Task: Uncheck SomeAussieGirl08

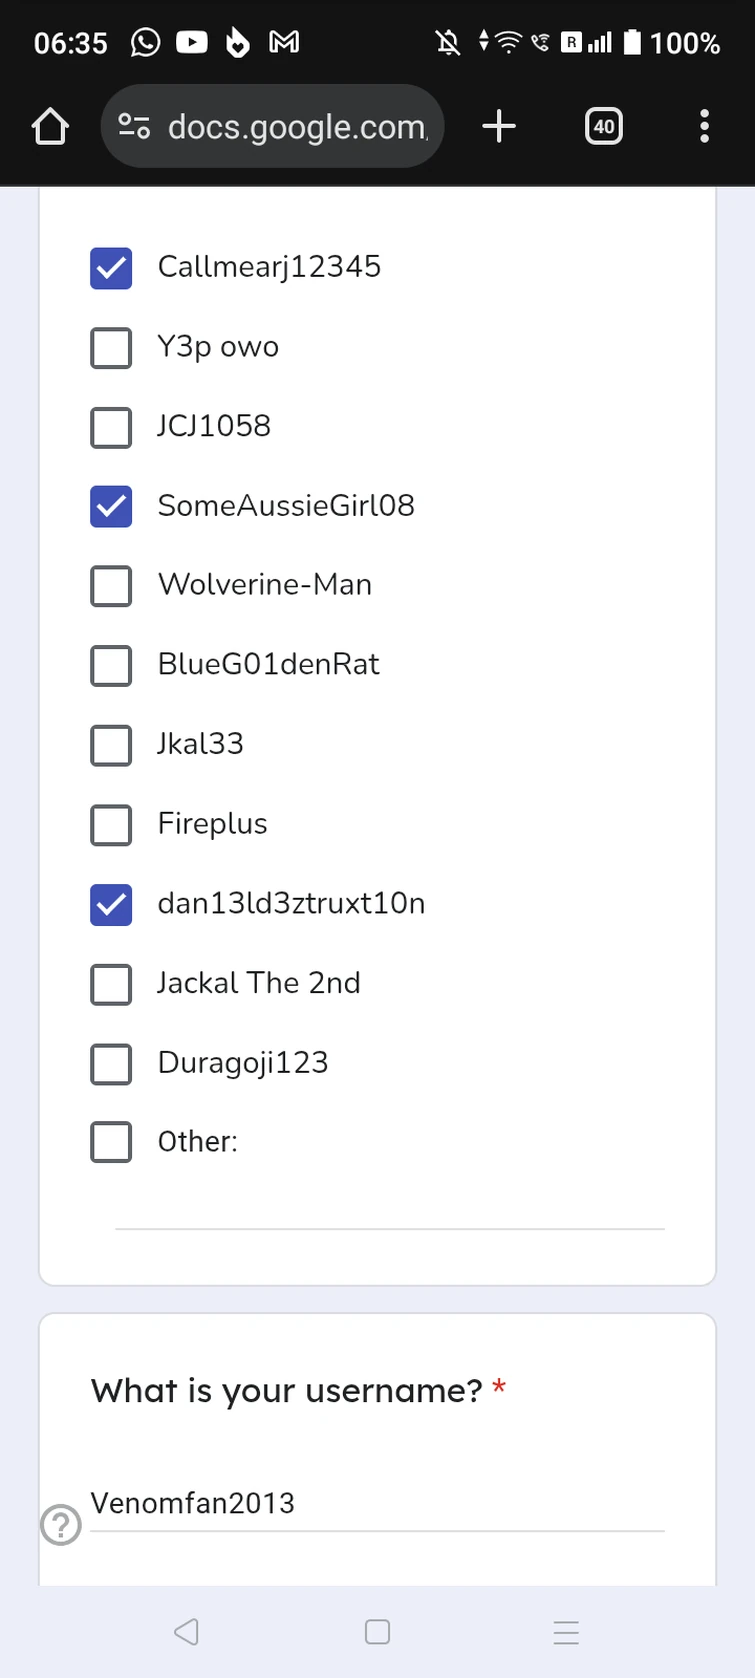Action: click(x=111, y=507)
